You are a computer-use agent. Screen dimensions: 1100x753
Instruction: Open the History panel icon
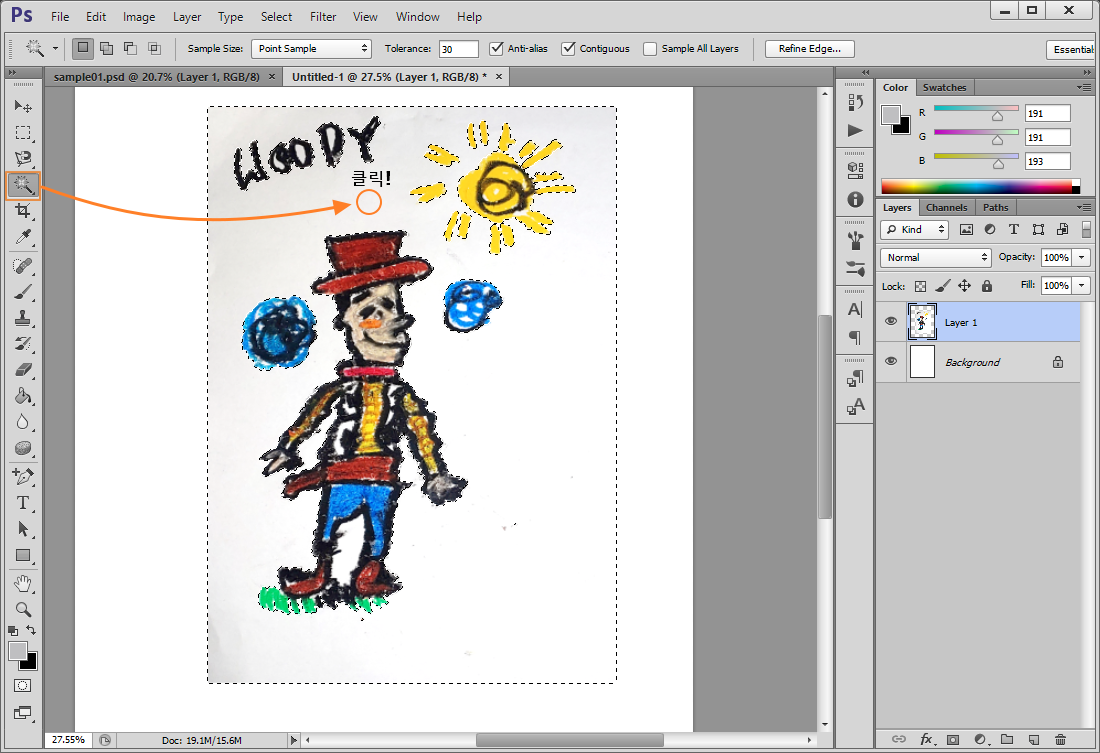pyautogui.click(x=855, y=102)
